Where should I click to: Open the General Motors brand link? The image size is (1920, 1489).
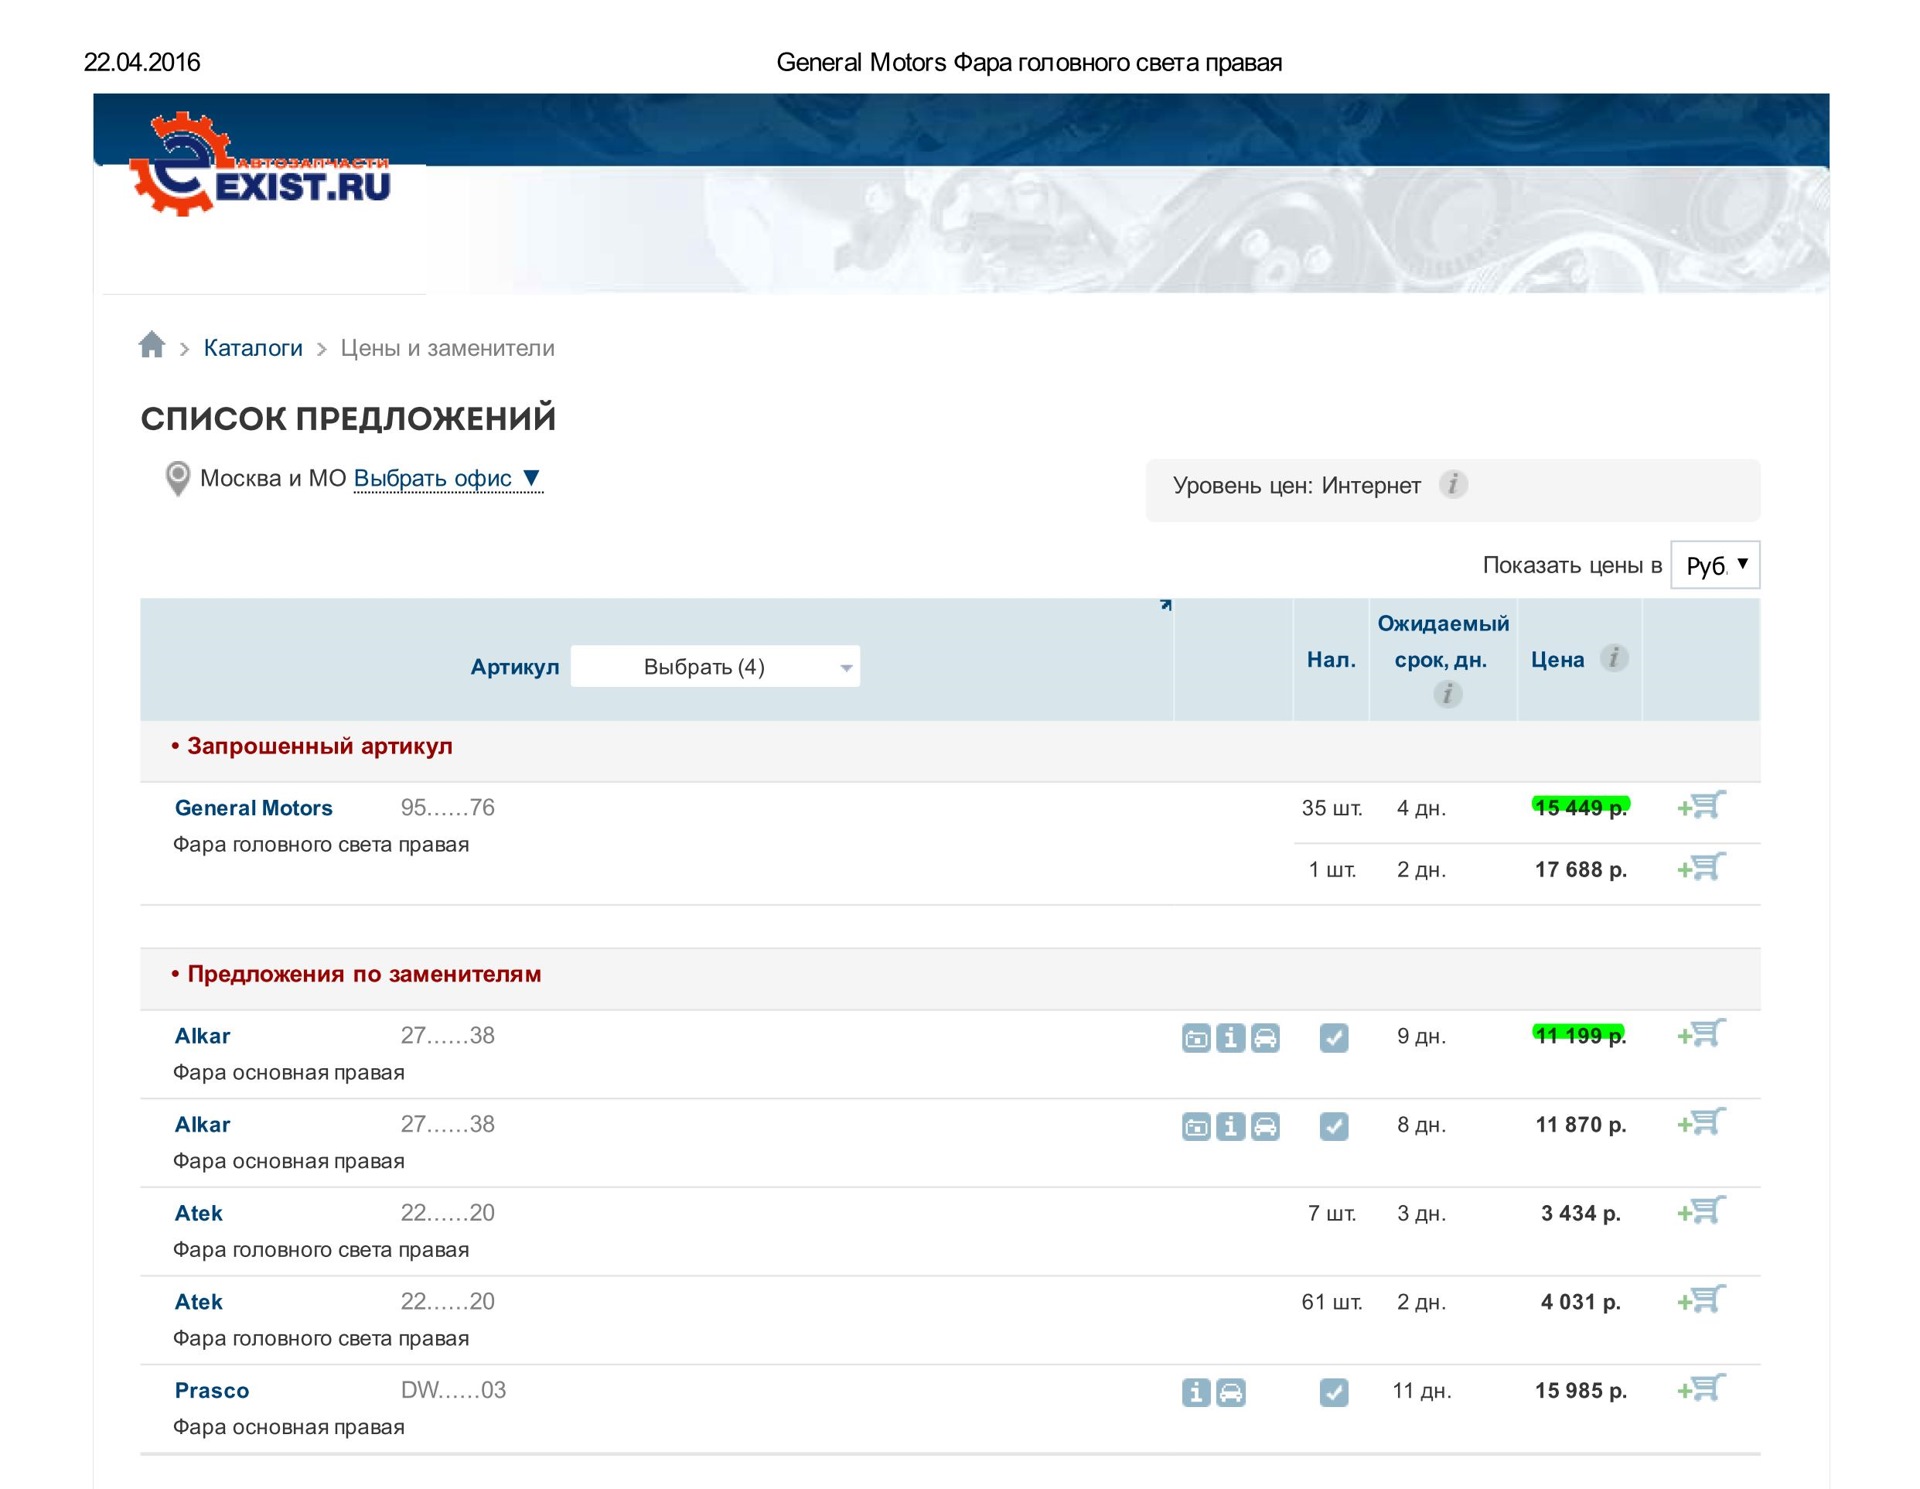point(253,808)
